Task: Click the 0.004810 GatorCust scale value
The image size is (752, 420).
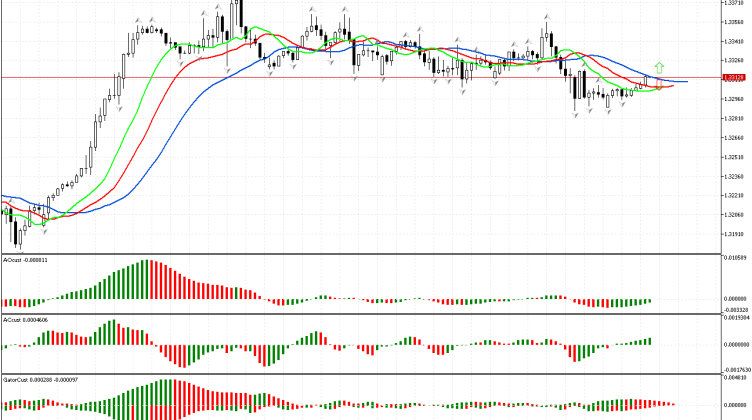Action: pos(735,380)
